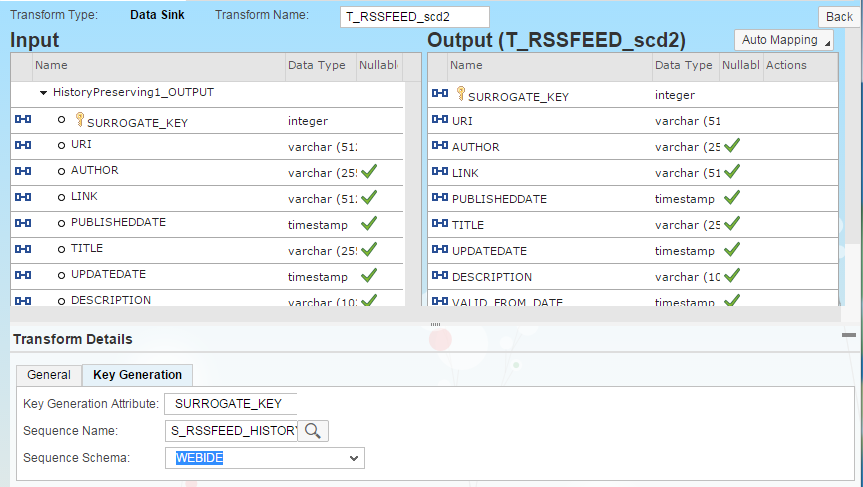Click connector icon for output LINK row
Viewport: 863px width, 487px height.
(439, 173)
